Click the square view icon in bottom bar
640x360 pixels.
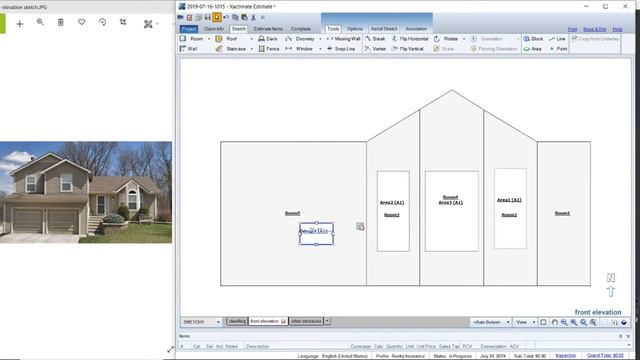tap(543, 322)
